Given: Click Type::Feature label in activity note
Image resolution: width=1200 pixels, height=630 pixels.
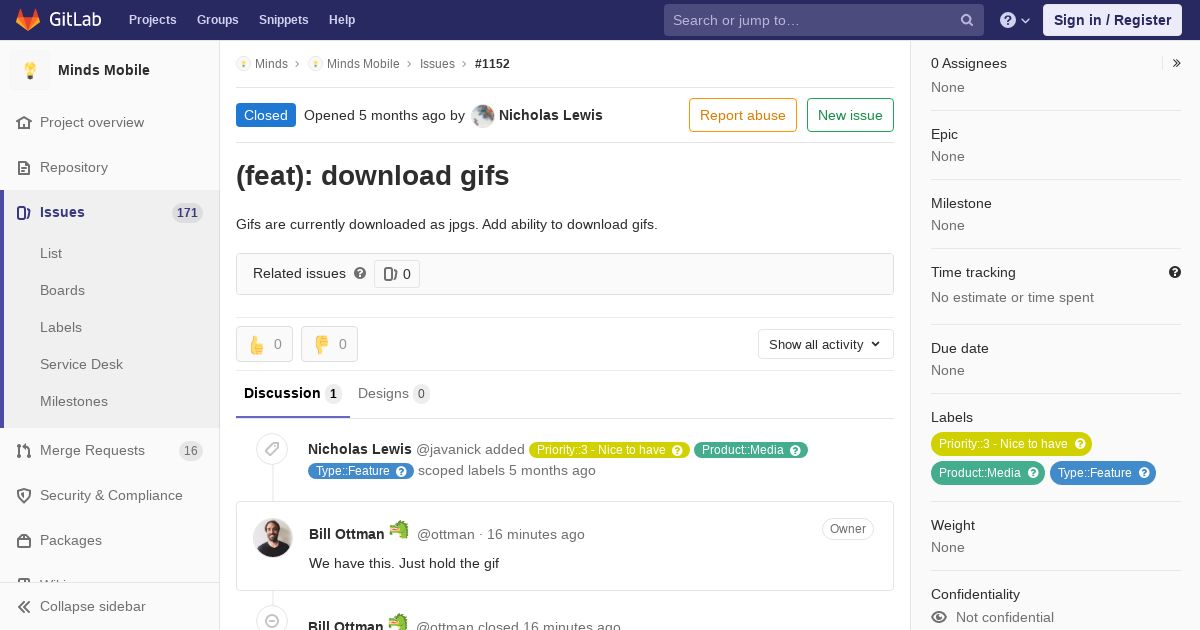Looking at the screenshot, I should [361, 471].
